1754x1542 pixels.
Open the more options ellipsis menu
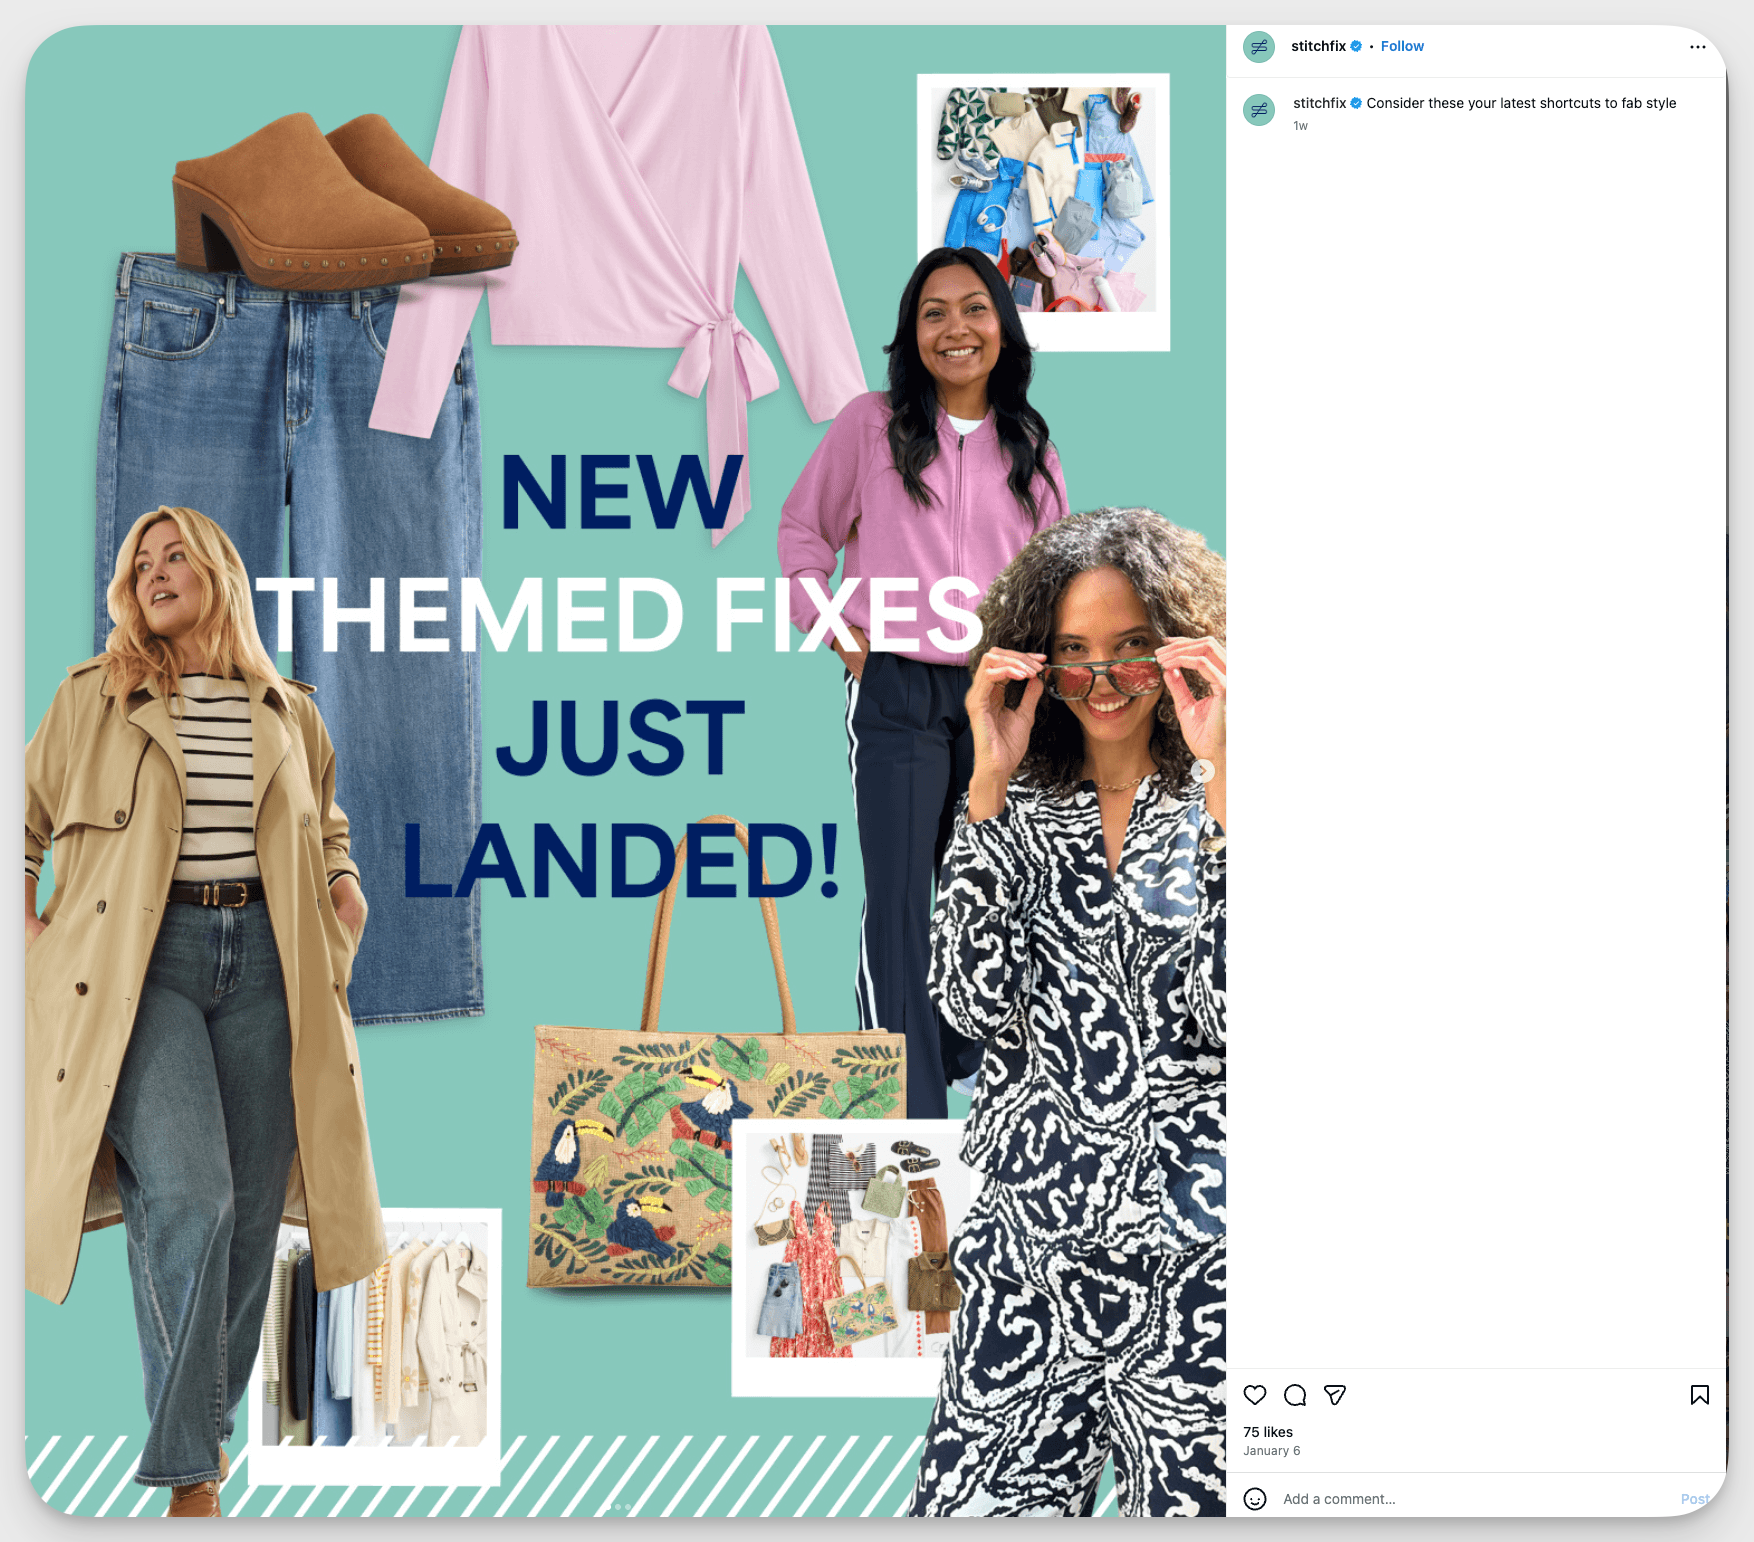click(x=1697, y=46)
